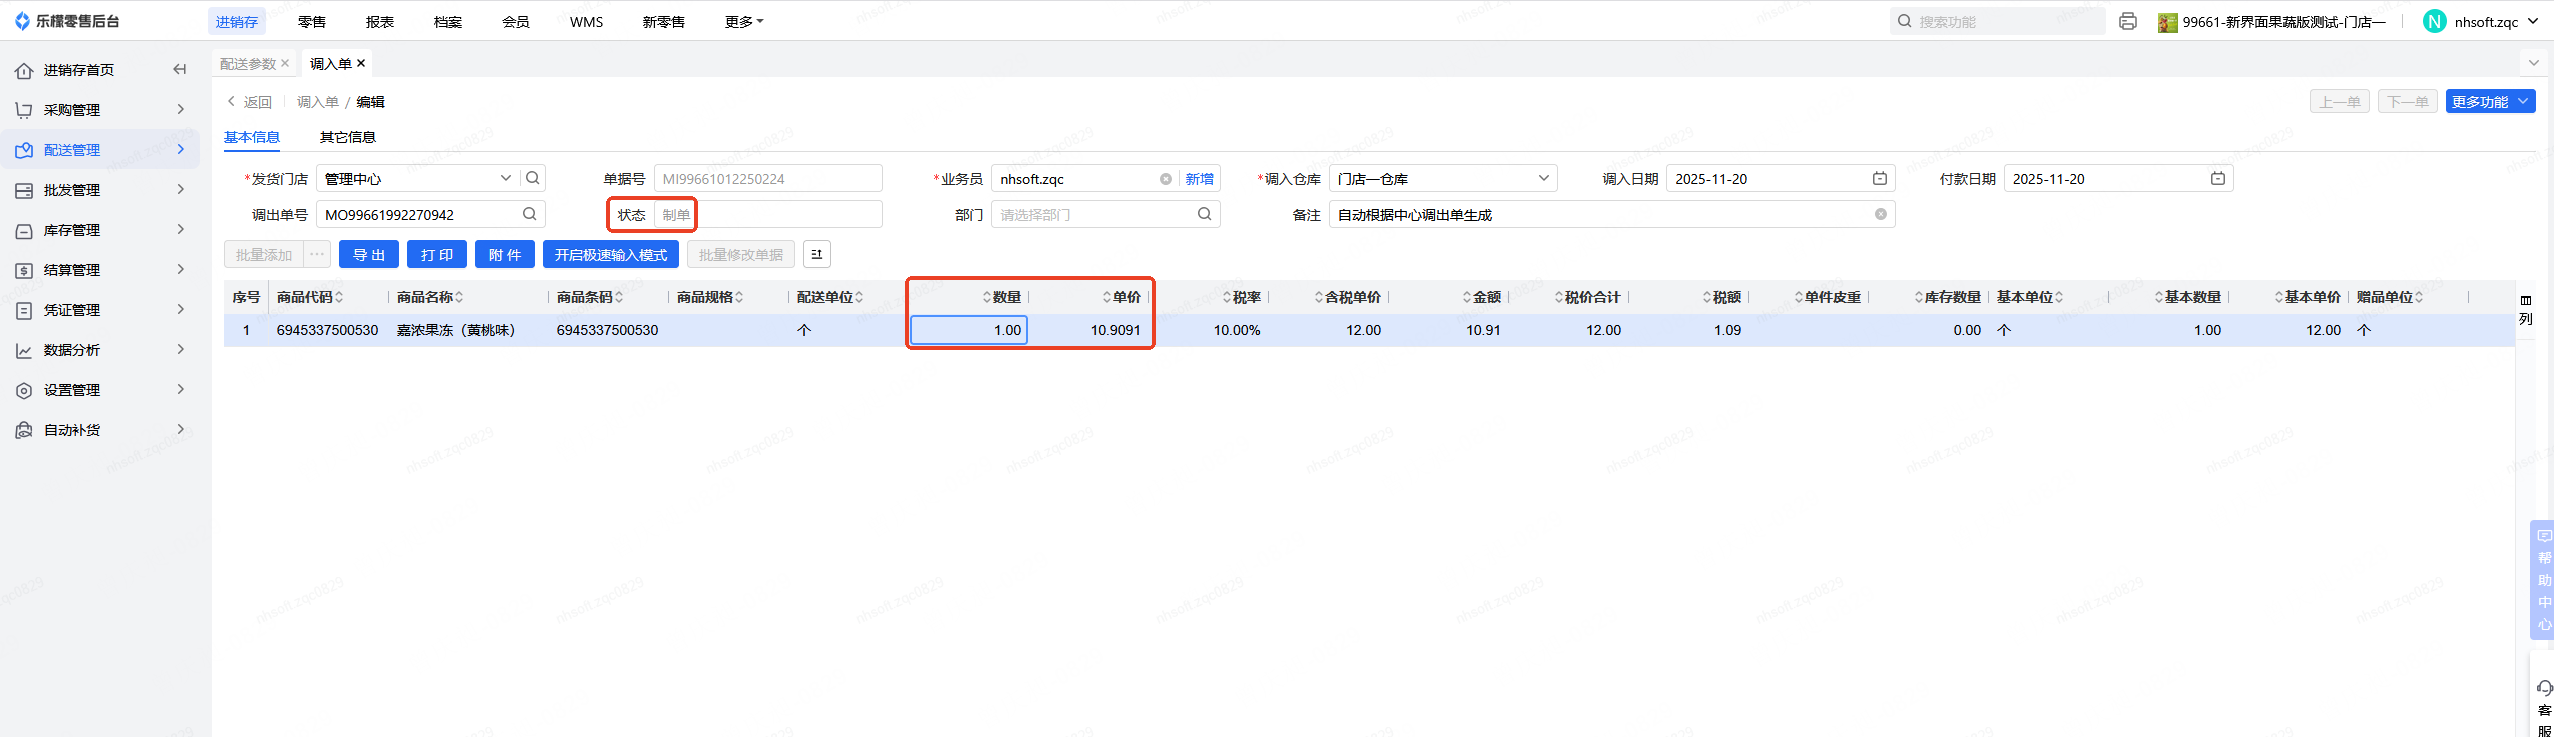The width and height of the screenshot is (2554, 737).
Task: Open the 零售 top menu
Action: click(x=312, y=21)
